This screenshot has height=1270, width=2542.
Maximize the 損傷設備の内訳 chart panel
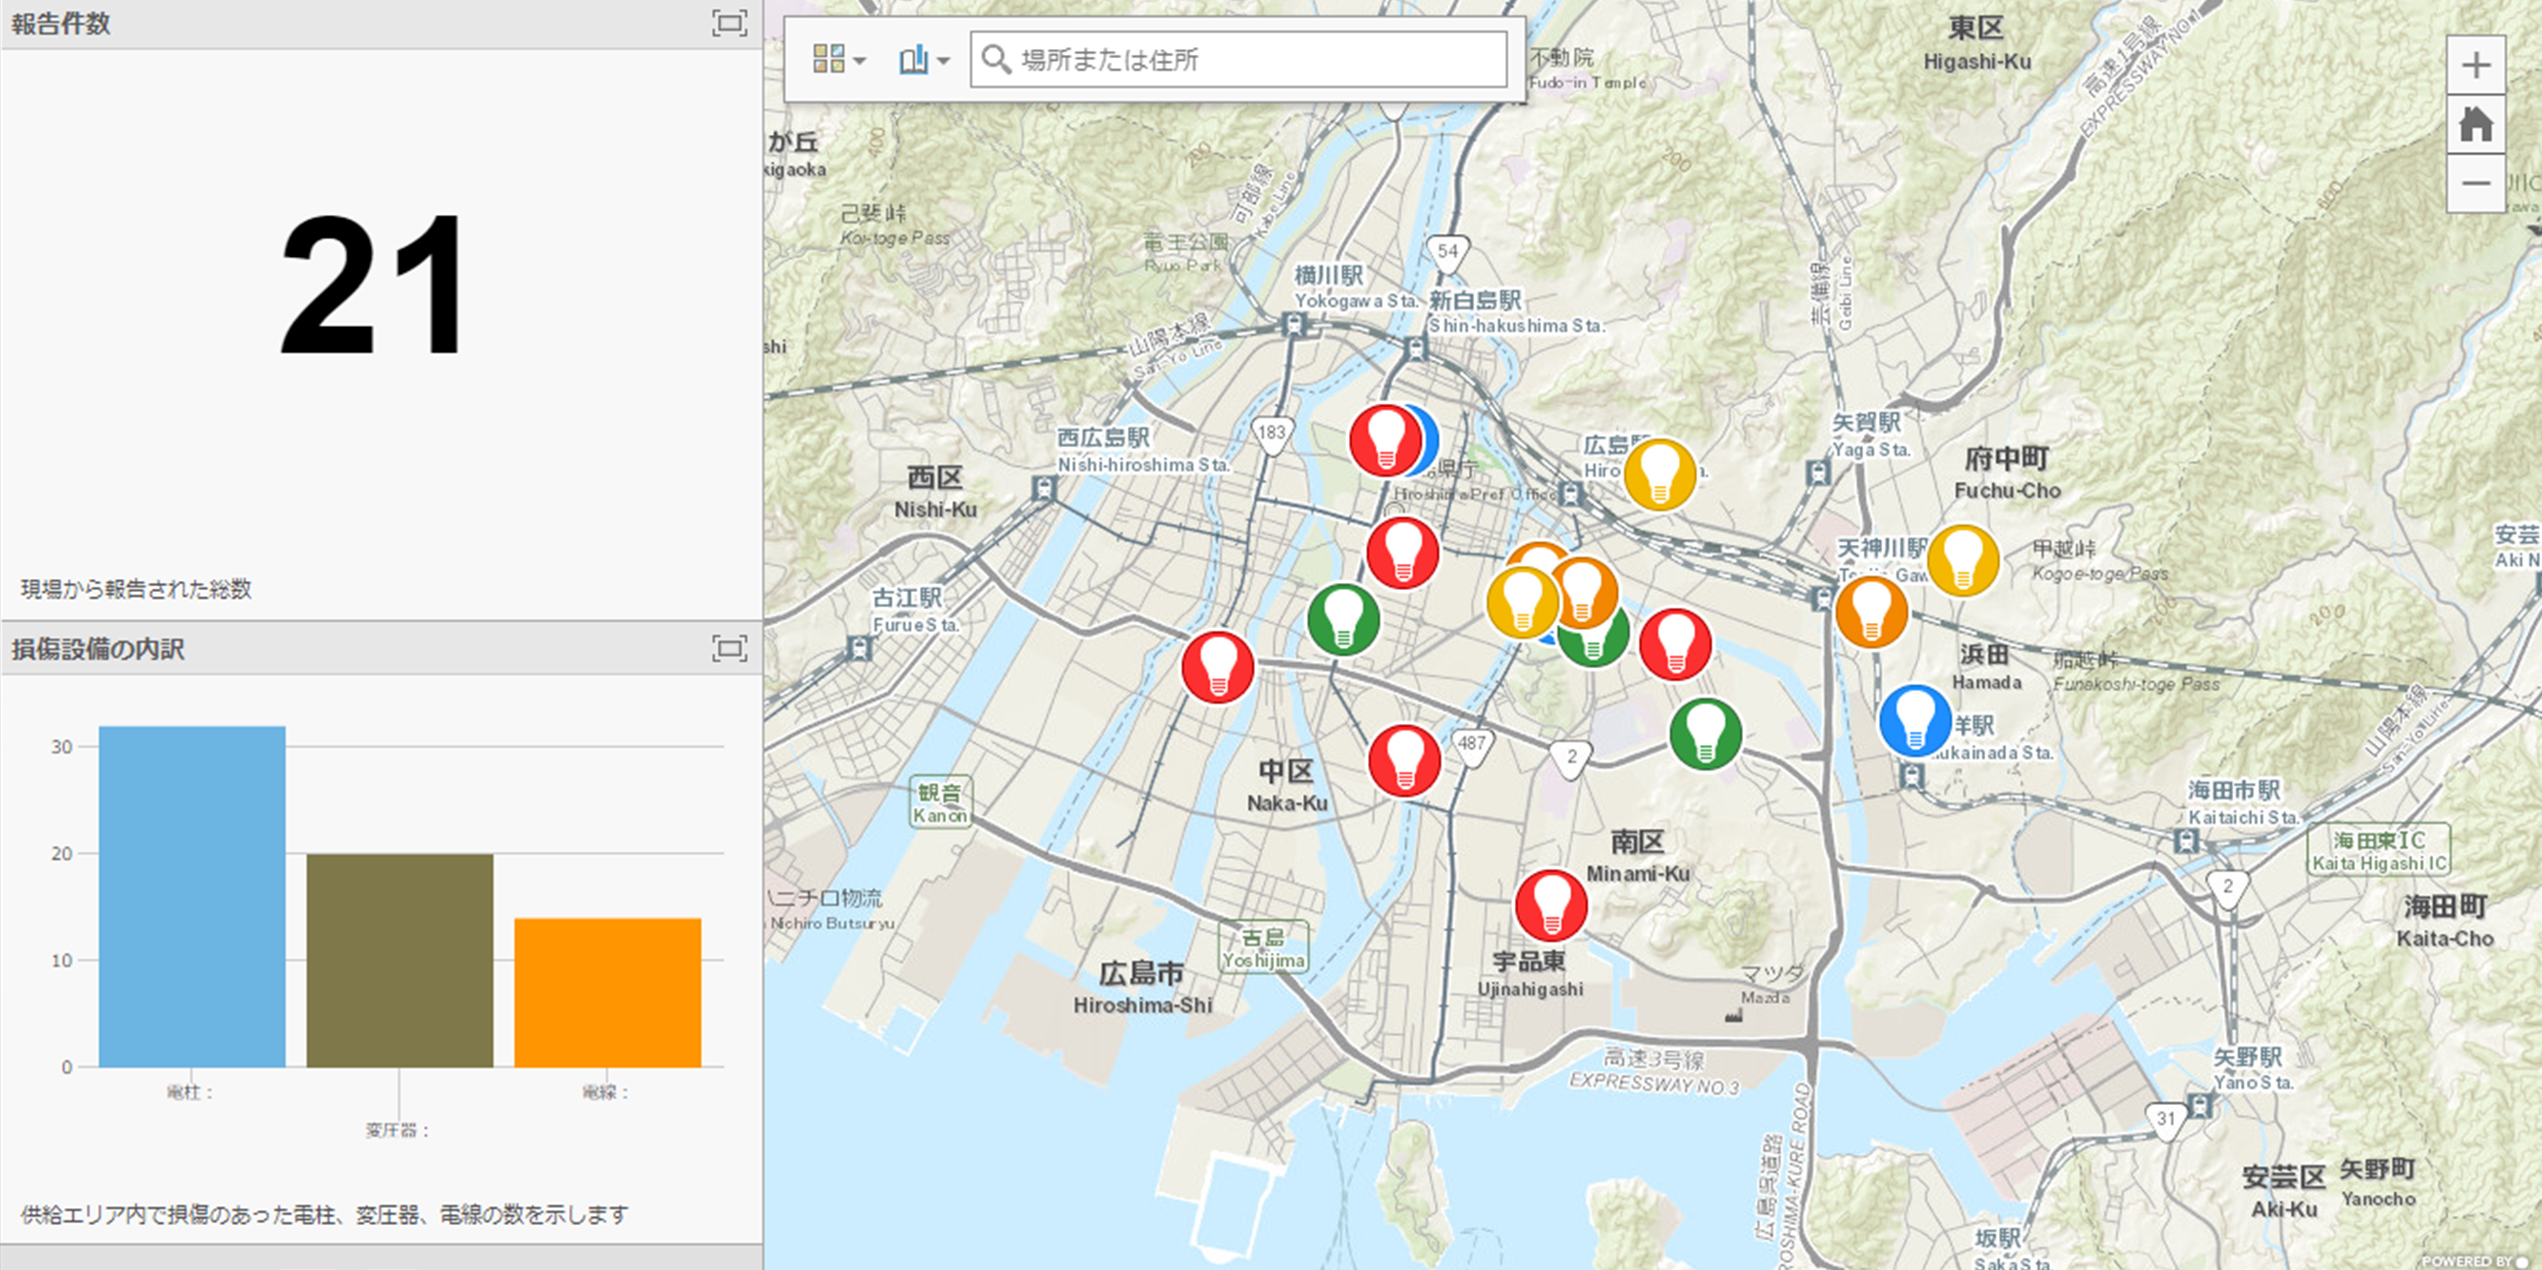(x=729, y=649)
